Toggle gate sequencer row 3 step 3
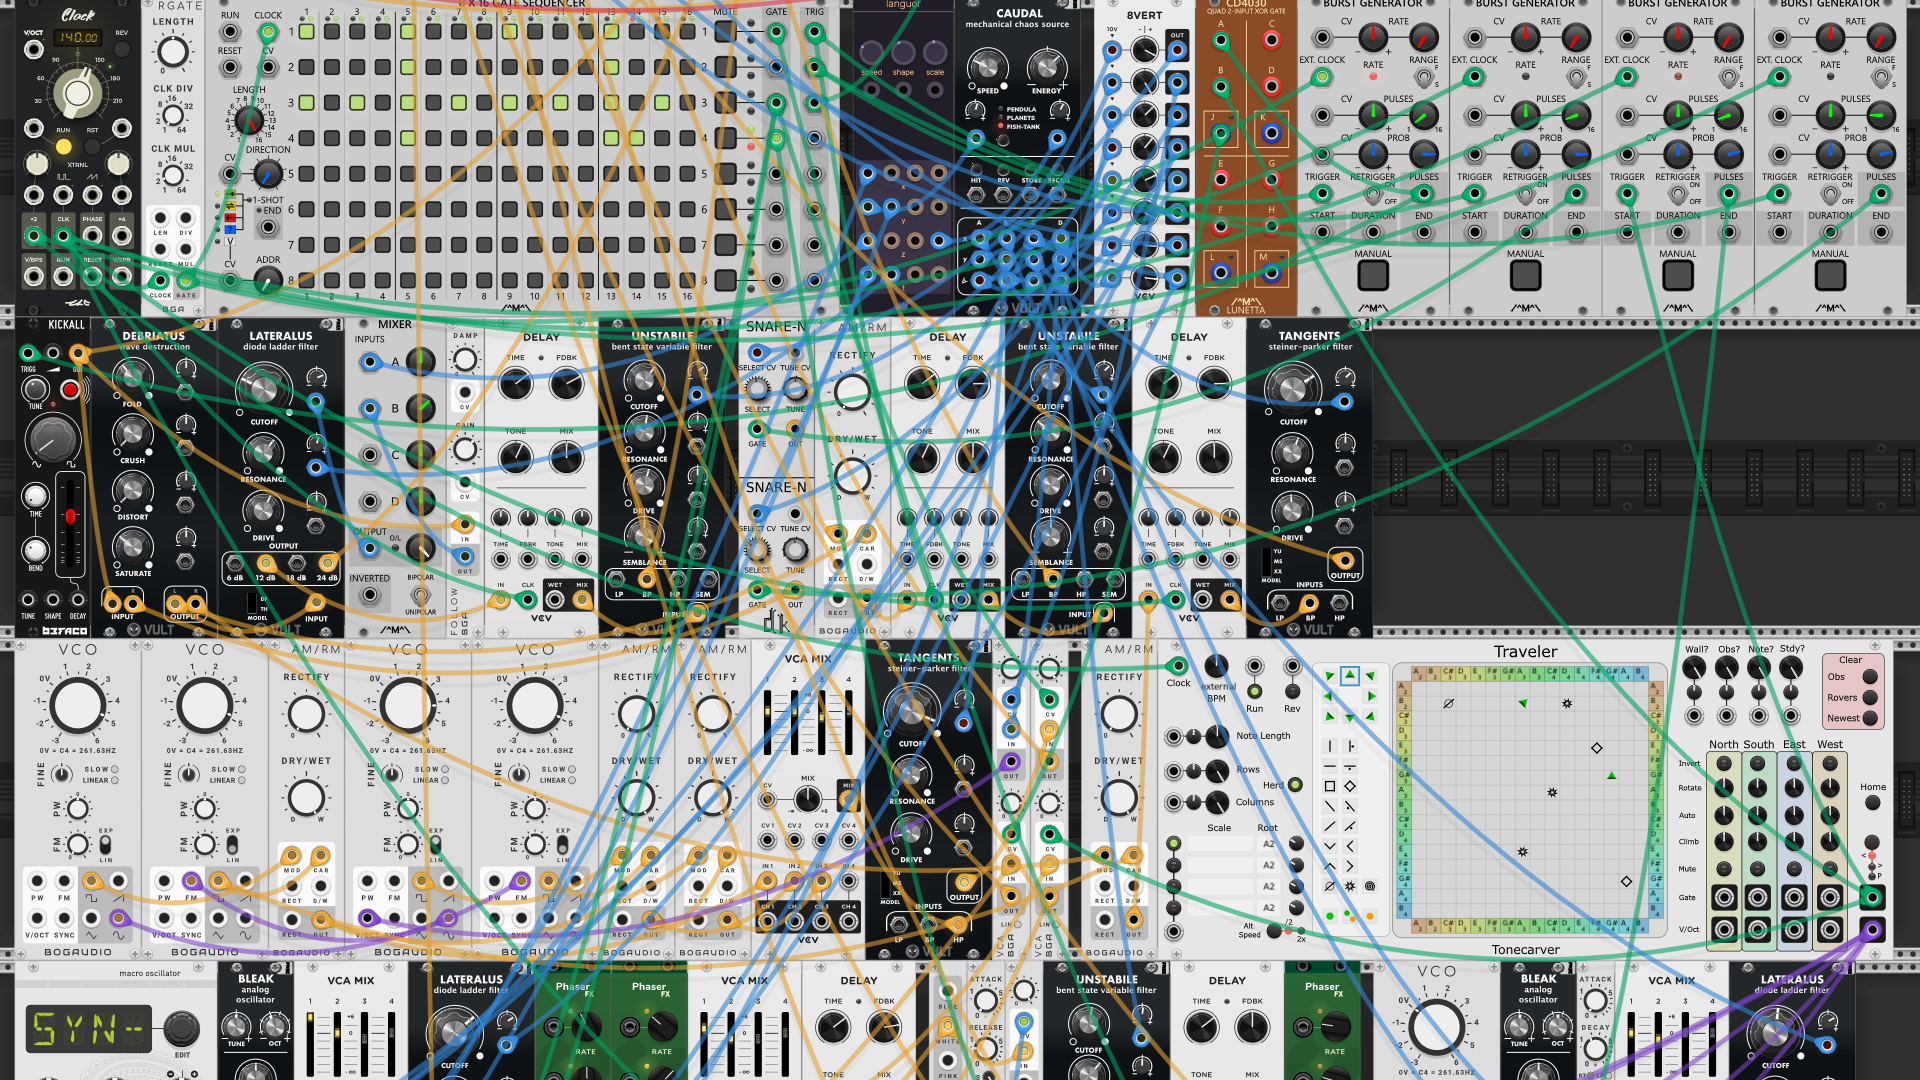Screen dimensions: 1920x1080 pyautogui.click(x=357, y=102)
